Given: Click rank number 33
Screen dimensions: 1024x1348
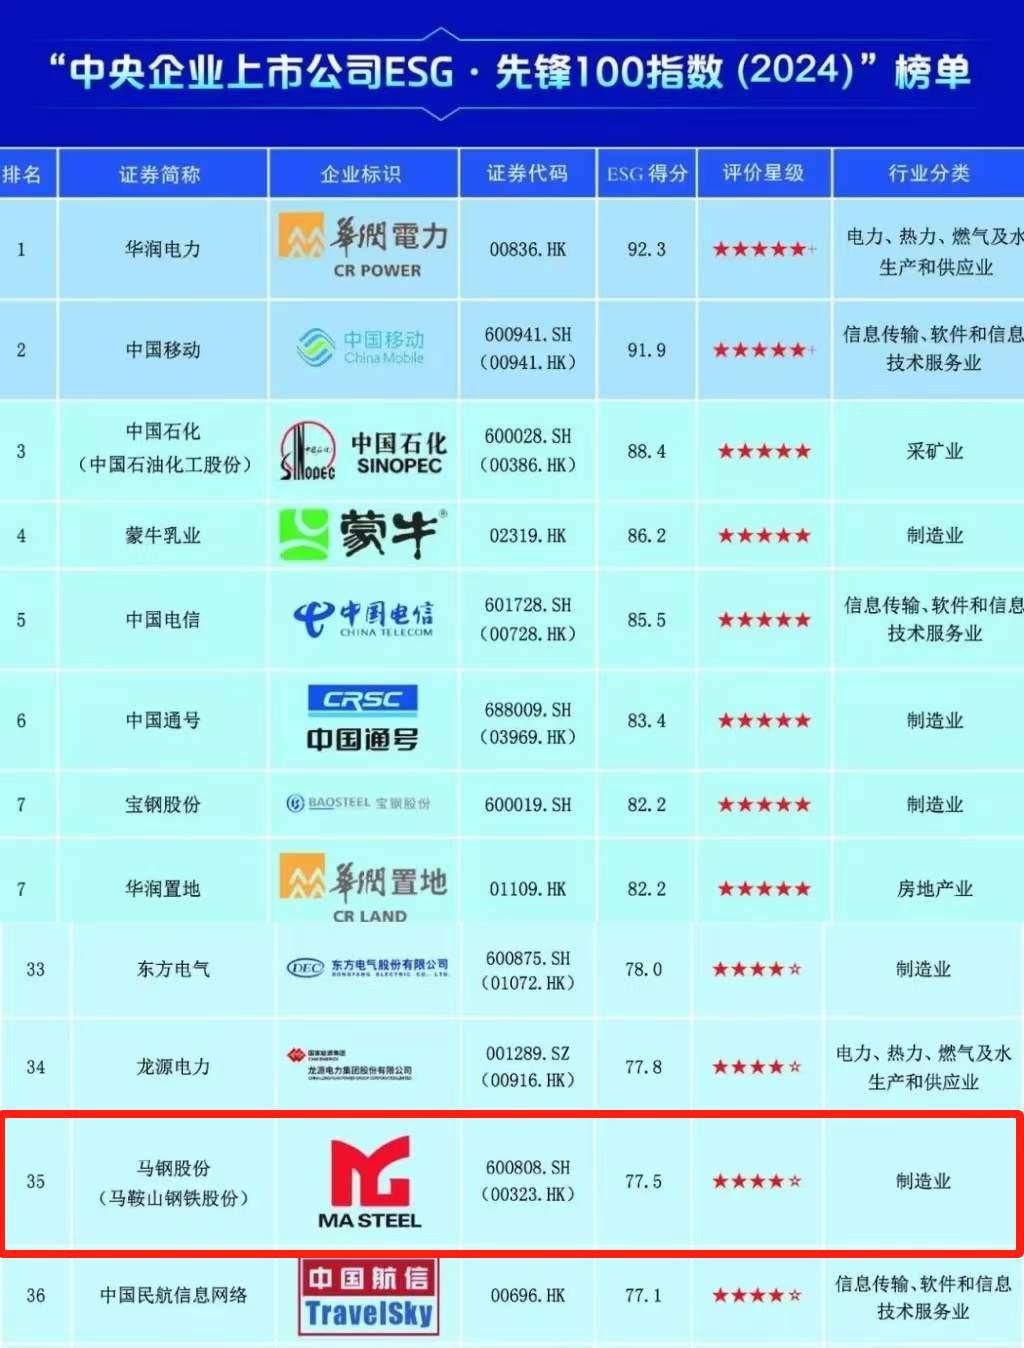Looking at the screenshot, I should coord(36,969).
